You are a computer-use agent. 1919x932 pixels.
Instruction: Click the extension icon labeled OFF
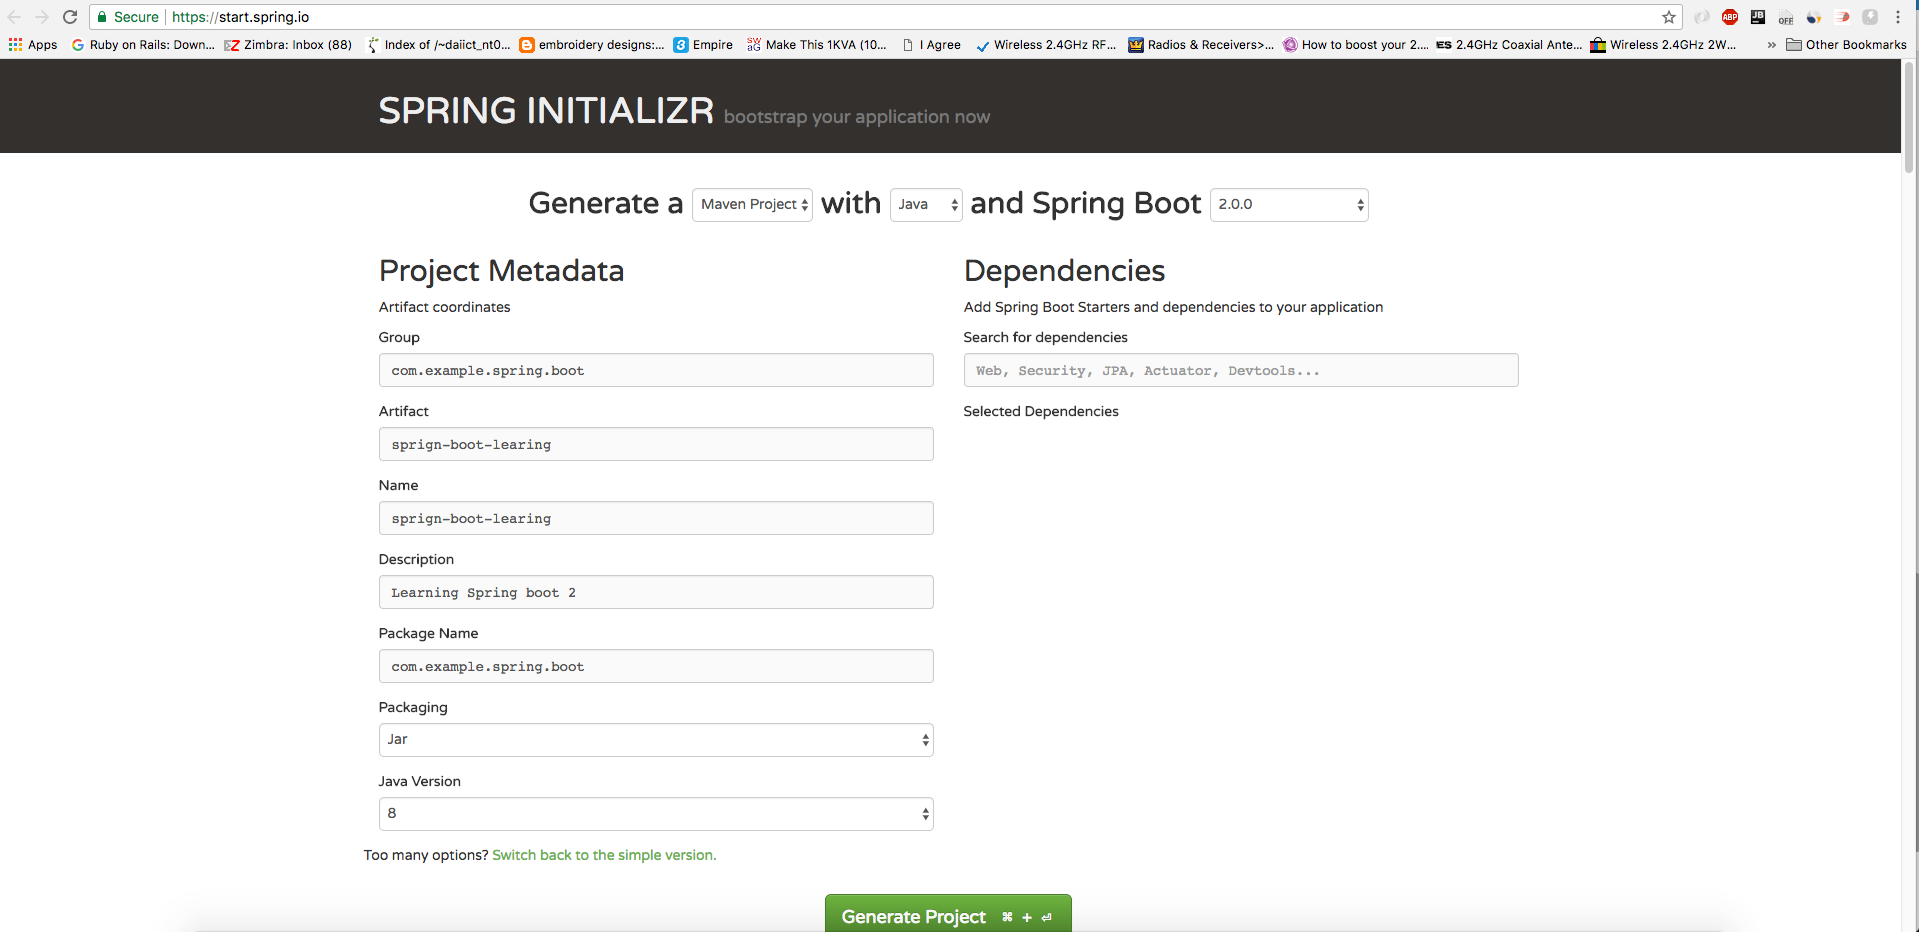pyautogui.click(x=1786, y=18)
